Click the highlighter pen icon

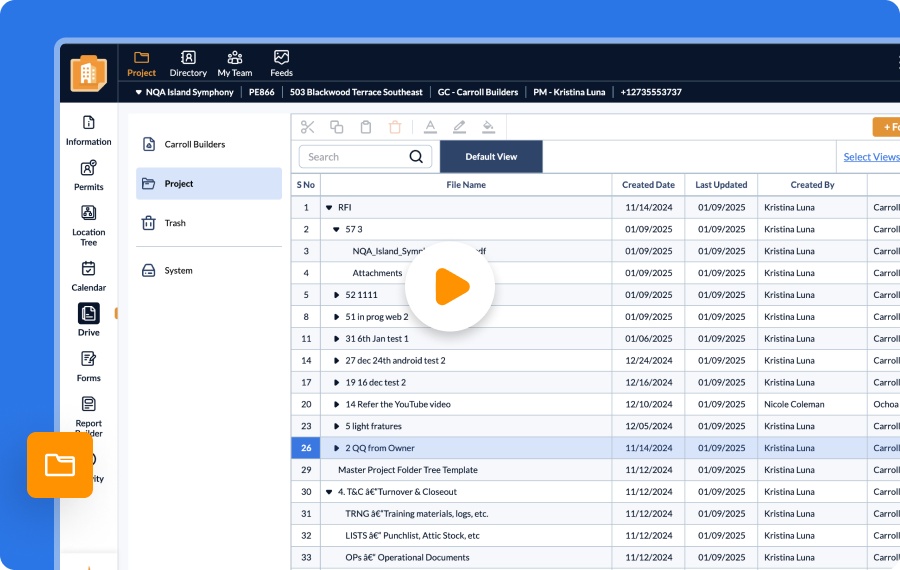459,127
